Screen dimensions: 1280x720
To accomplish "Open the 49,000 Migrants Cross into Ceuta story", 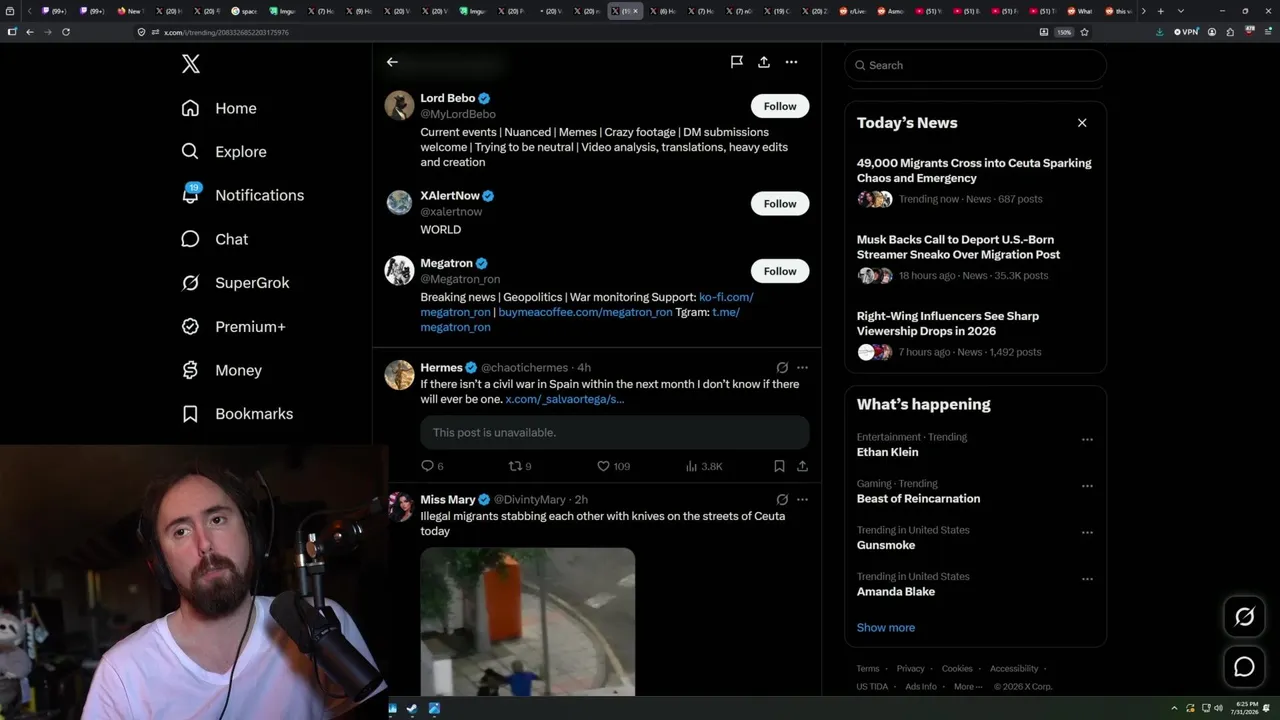I will (x=974, y=170).
